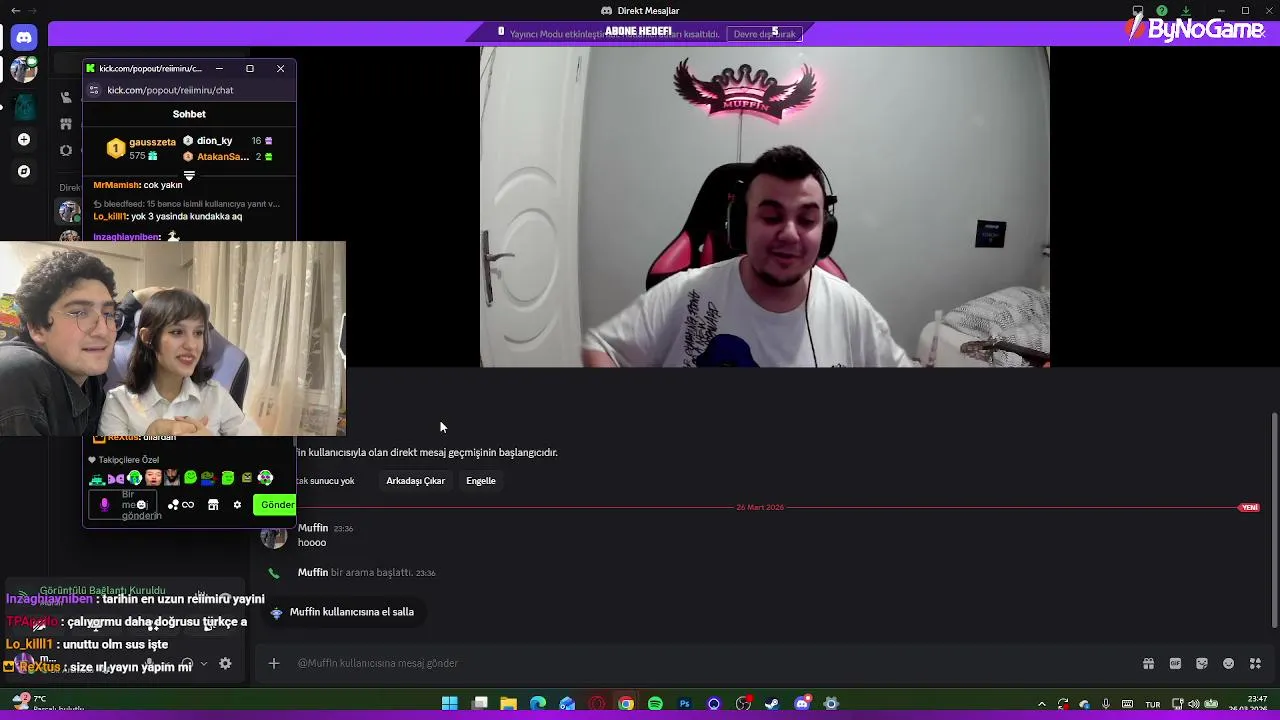Open the Discord gift icon

[x=1148, y=663]
